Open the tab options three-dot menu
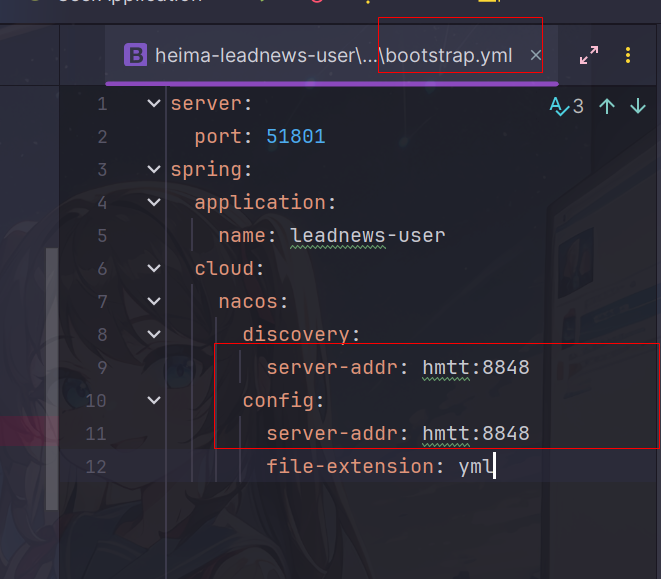 tap(628, 55)
